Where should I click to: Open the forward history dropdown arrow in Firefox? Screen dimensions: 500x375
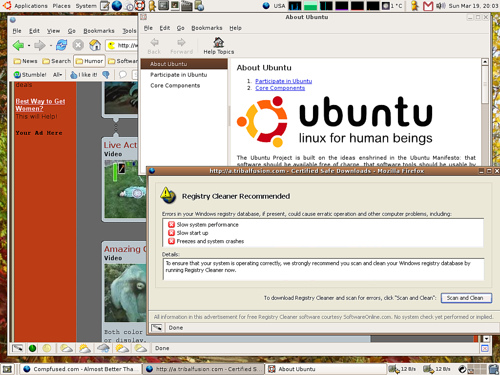pyautogui.click(x=51, y=45)
